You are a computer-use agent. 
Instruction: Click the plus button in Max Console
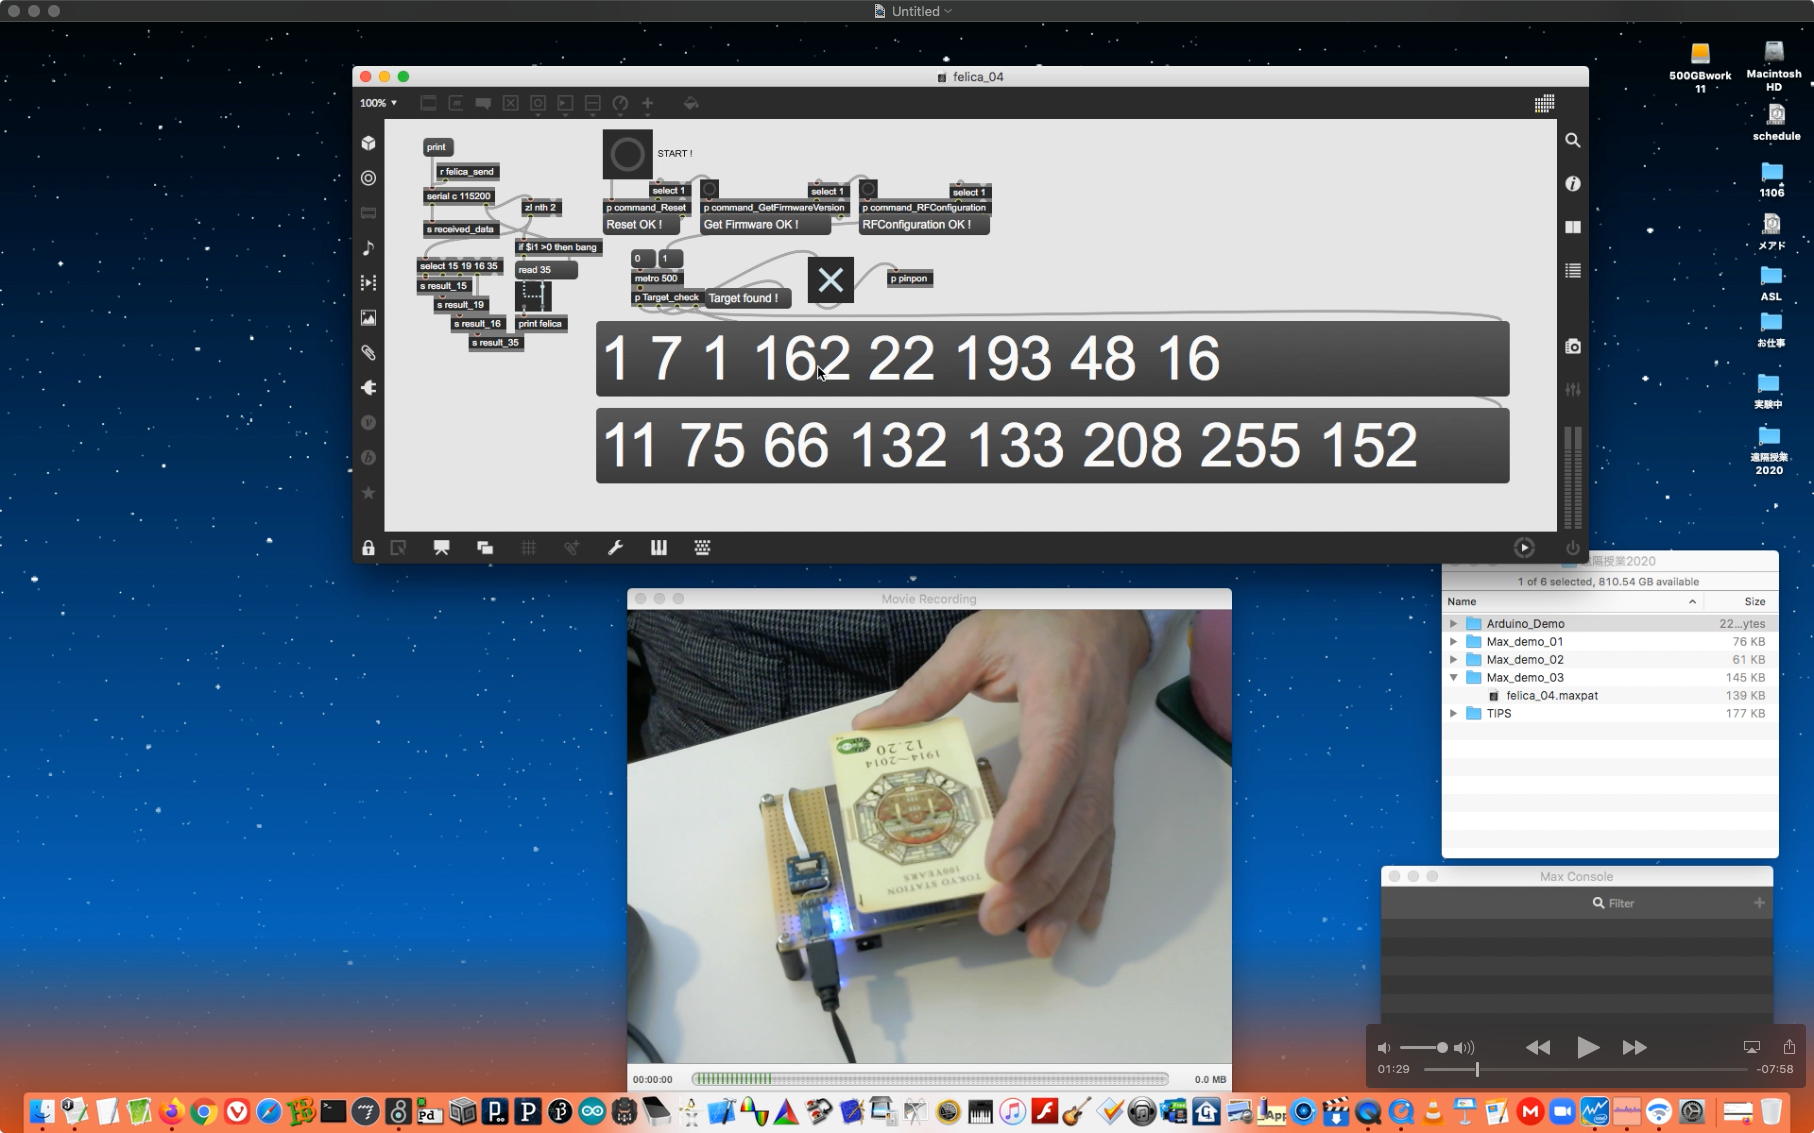(1759, 903)
